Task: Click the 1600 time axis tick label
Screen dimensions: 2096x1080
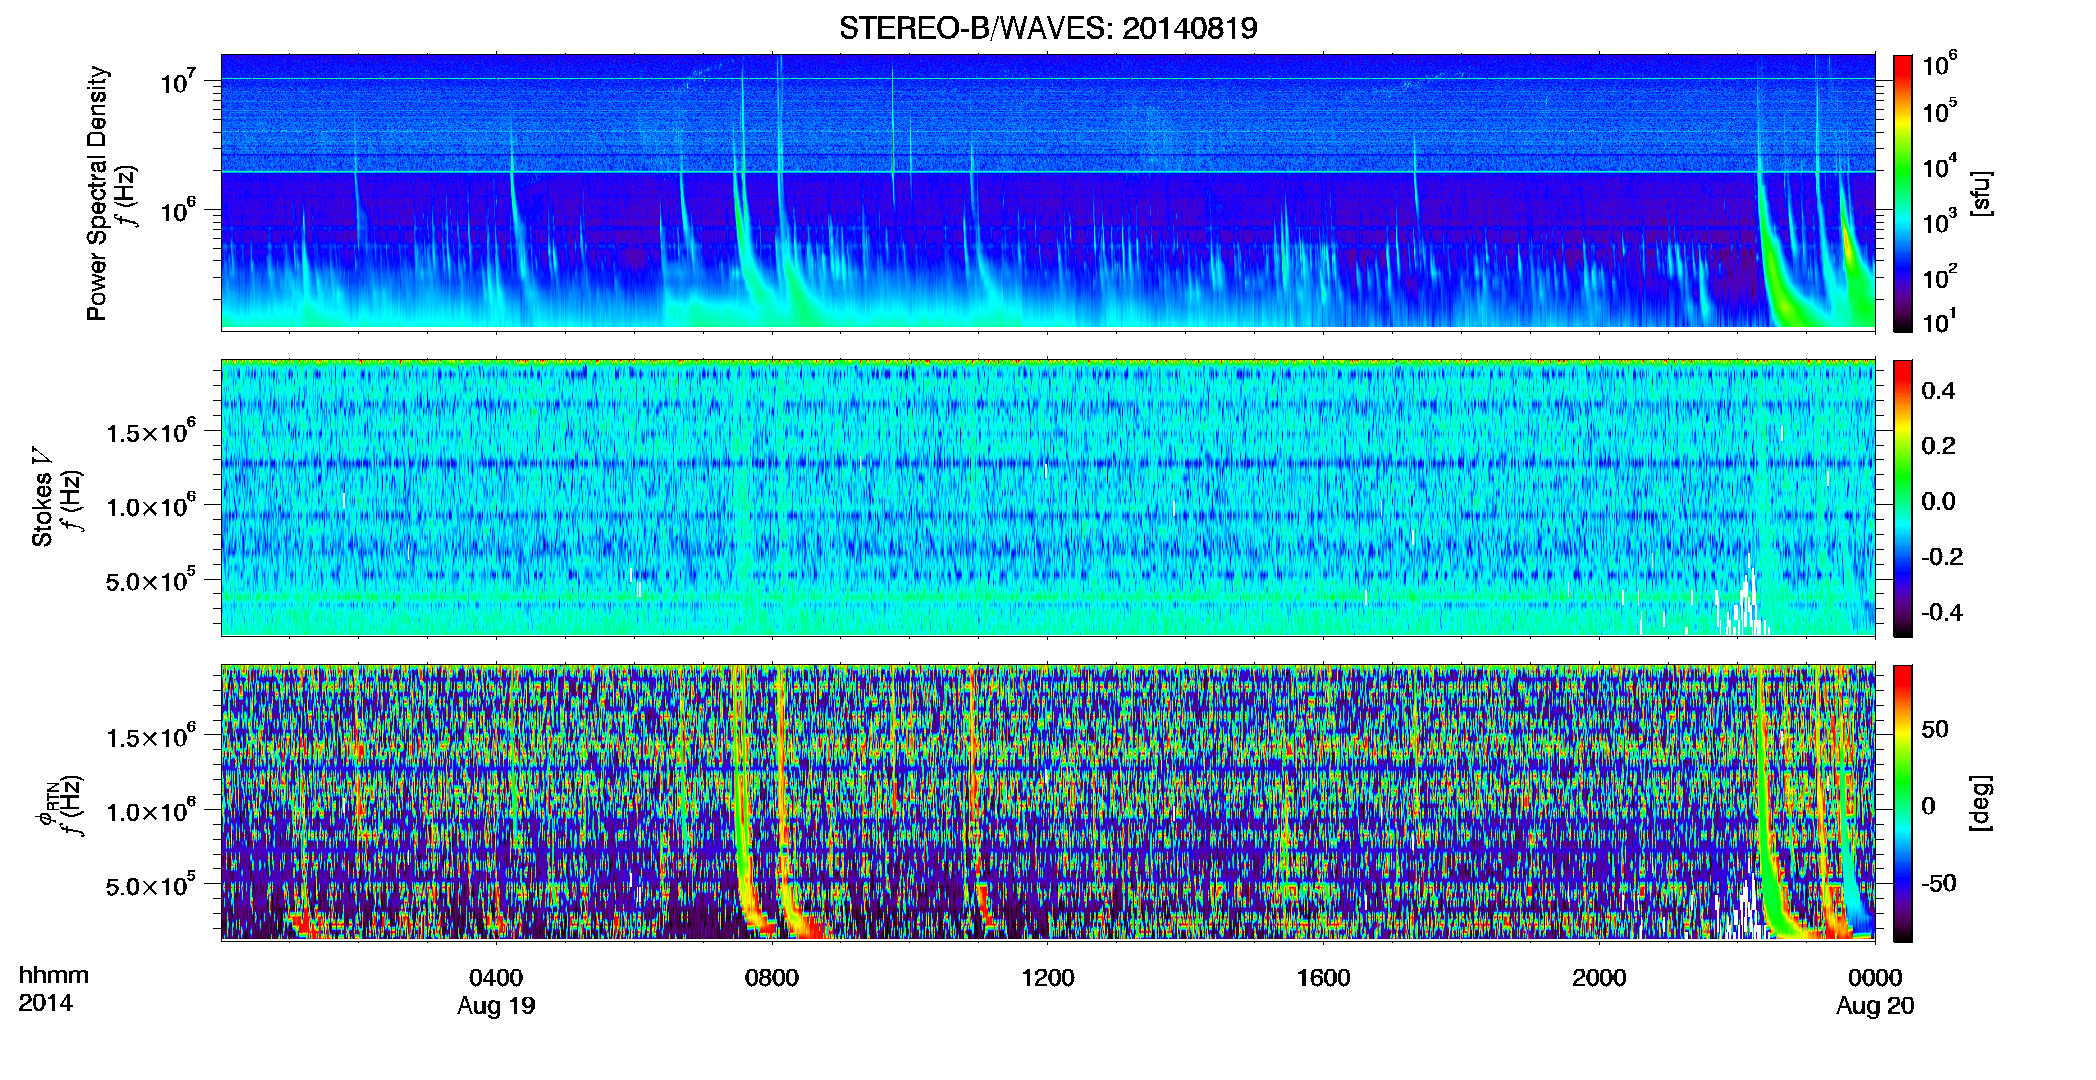Action: coord(1323,978)
